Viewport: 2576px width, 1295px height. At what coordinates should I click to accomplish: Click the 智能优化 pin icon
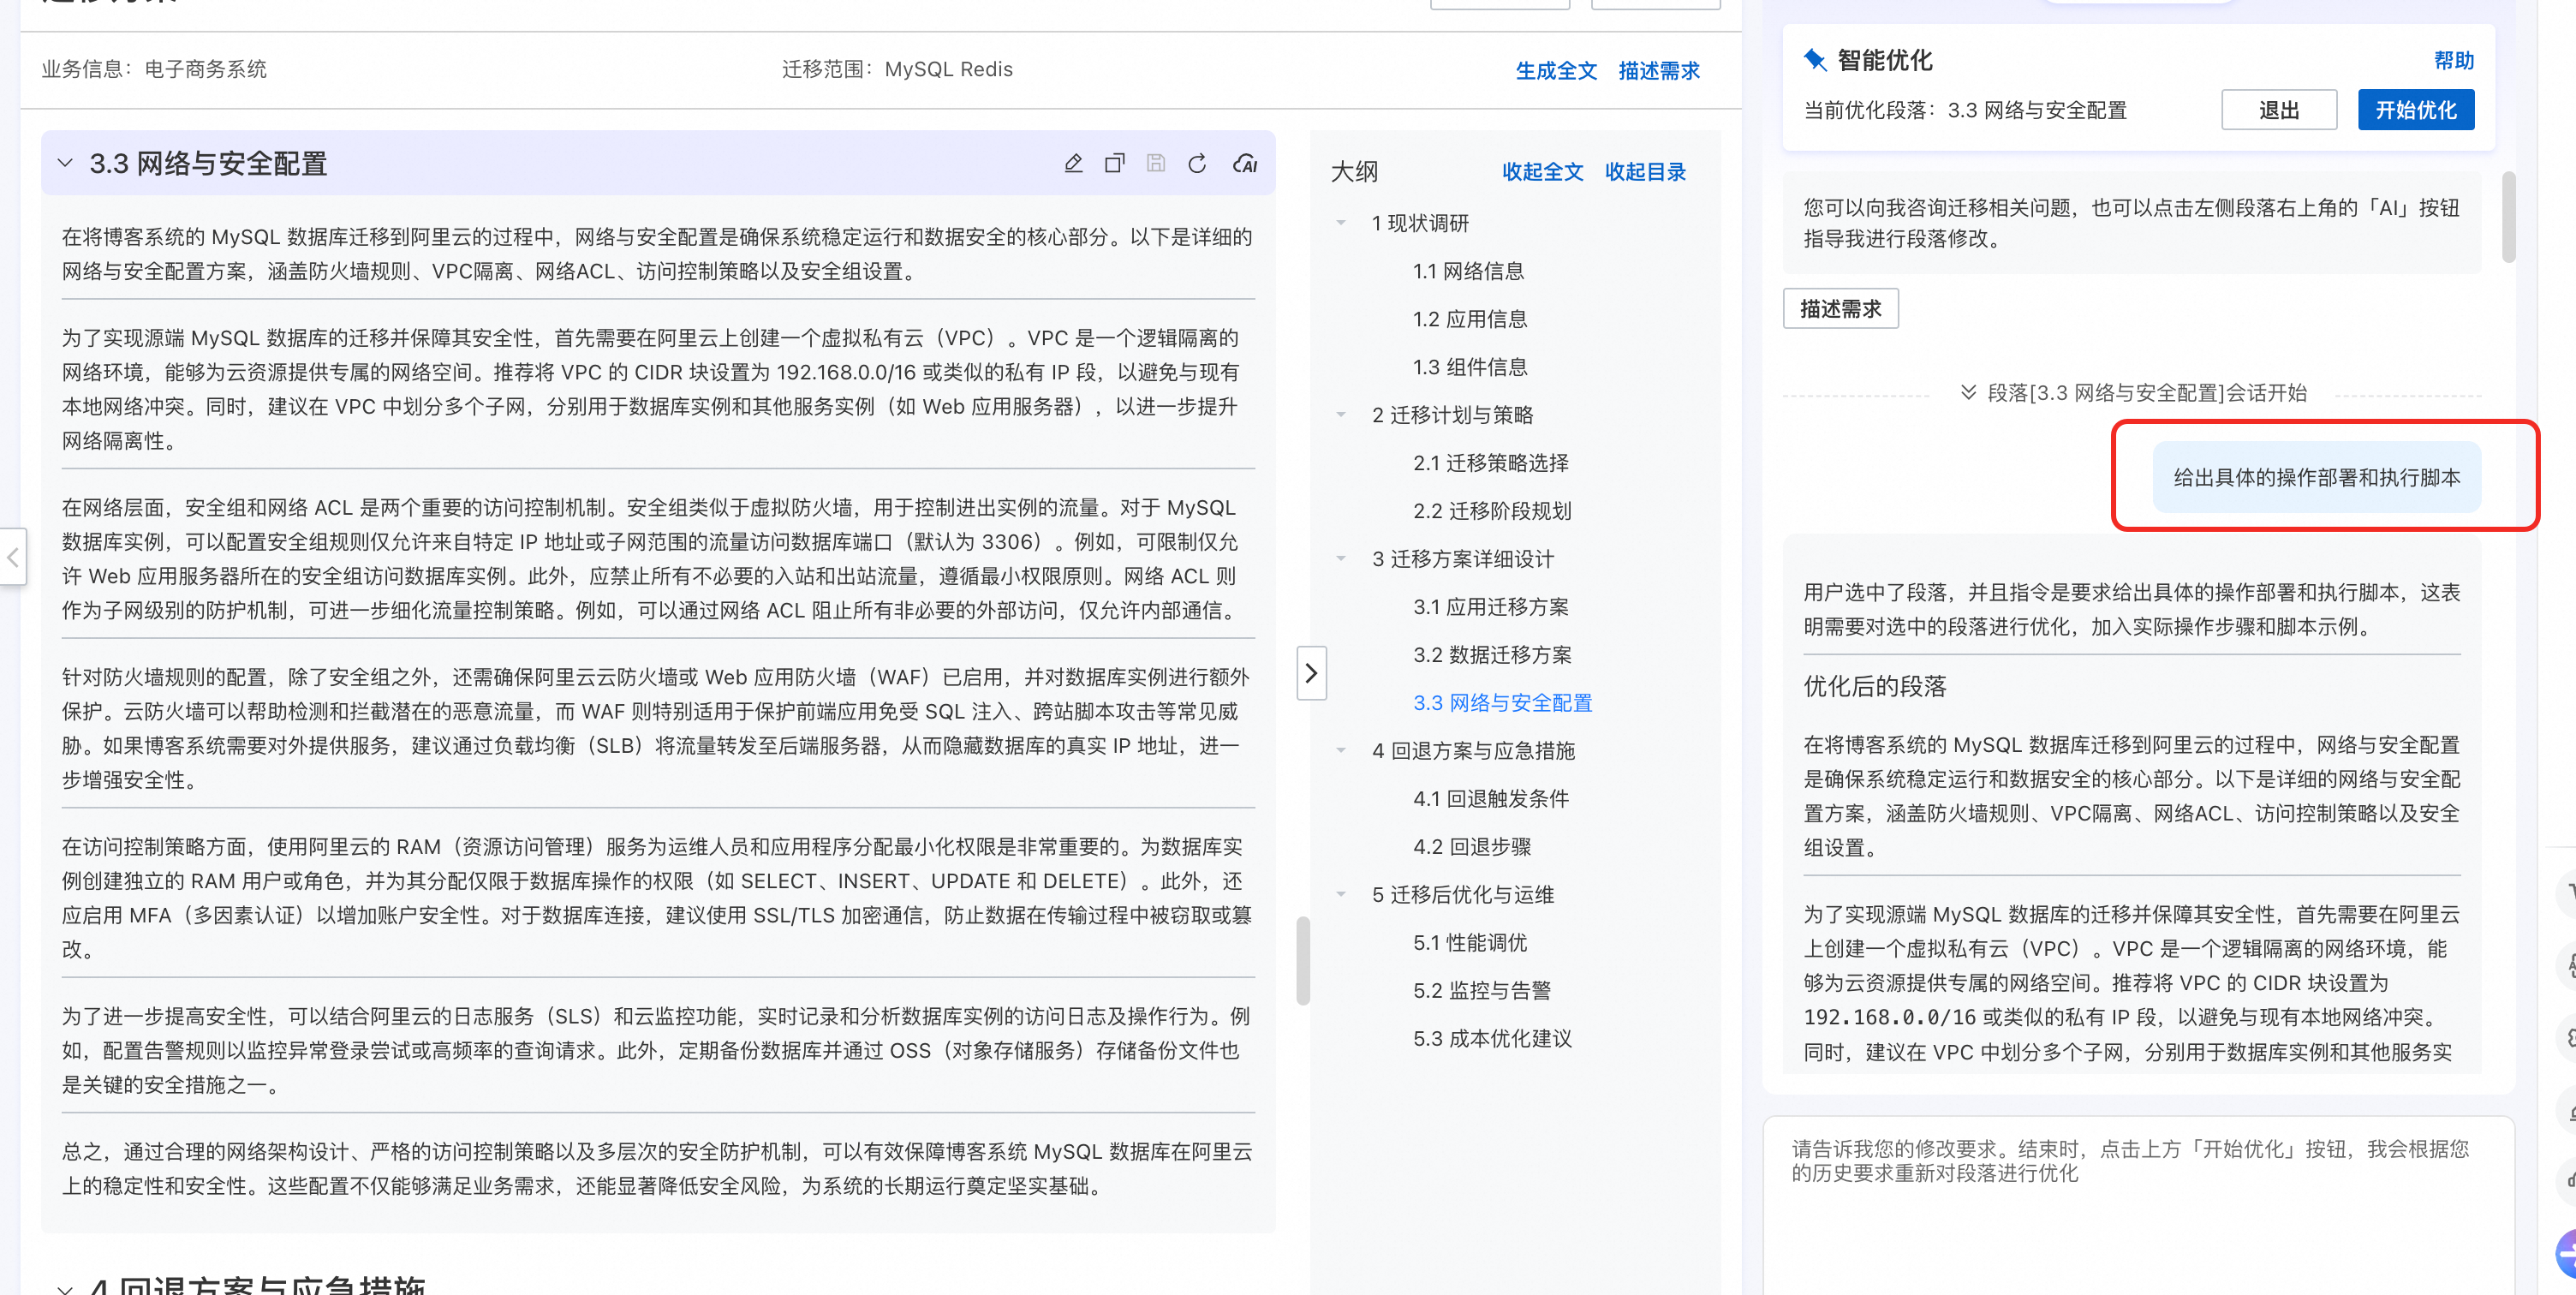coord(1814,60)
